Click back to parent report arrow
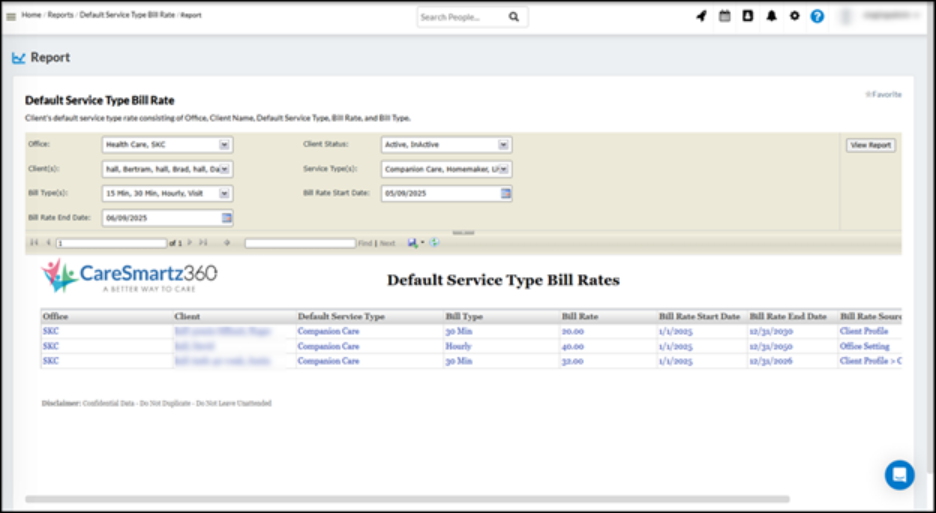 click(227, 242)
